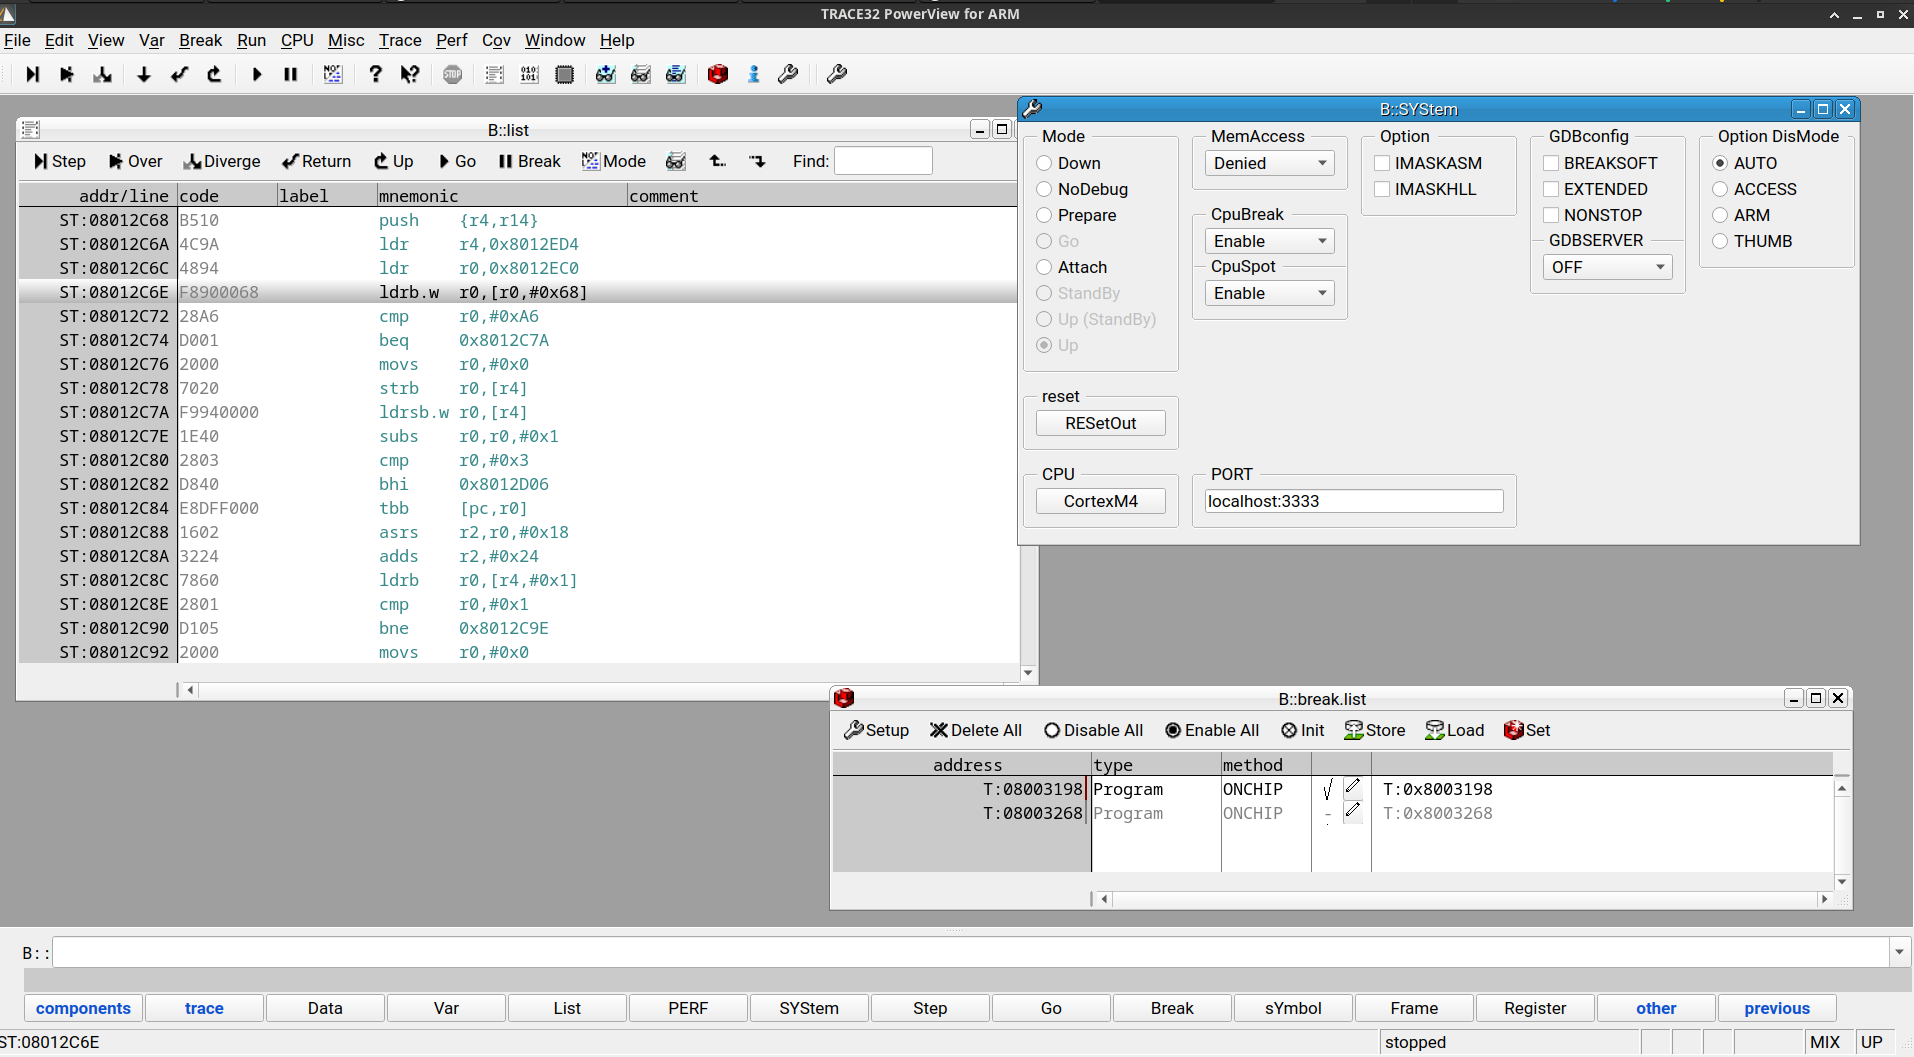Click the Diverge icon in main toolbar
The width and height of the screenshot is (1914, 1057).
tap(102, 74)
